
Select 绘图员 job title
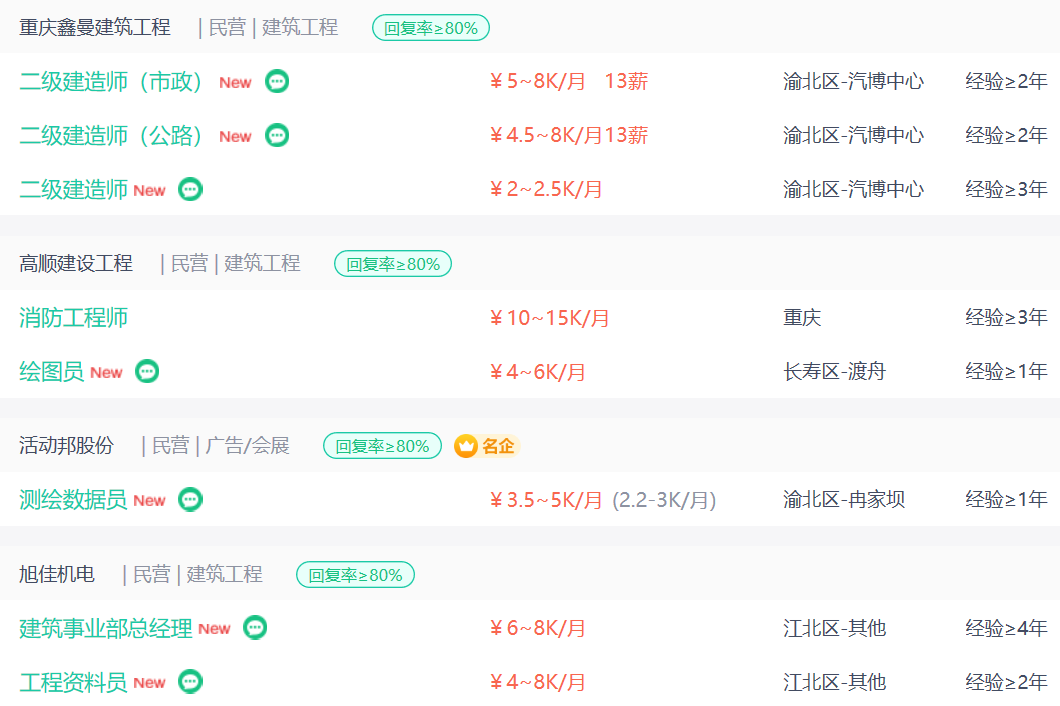(x=51, y=372)
